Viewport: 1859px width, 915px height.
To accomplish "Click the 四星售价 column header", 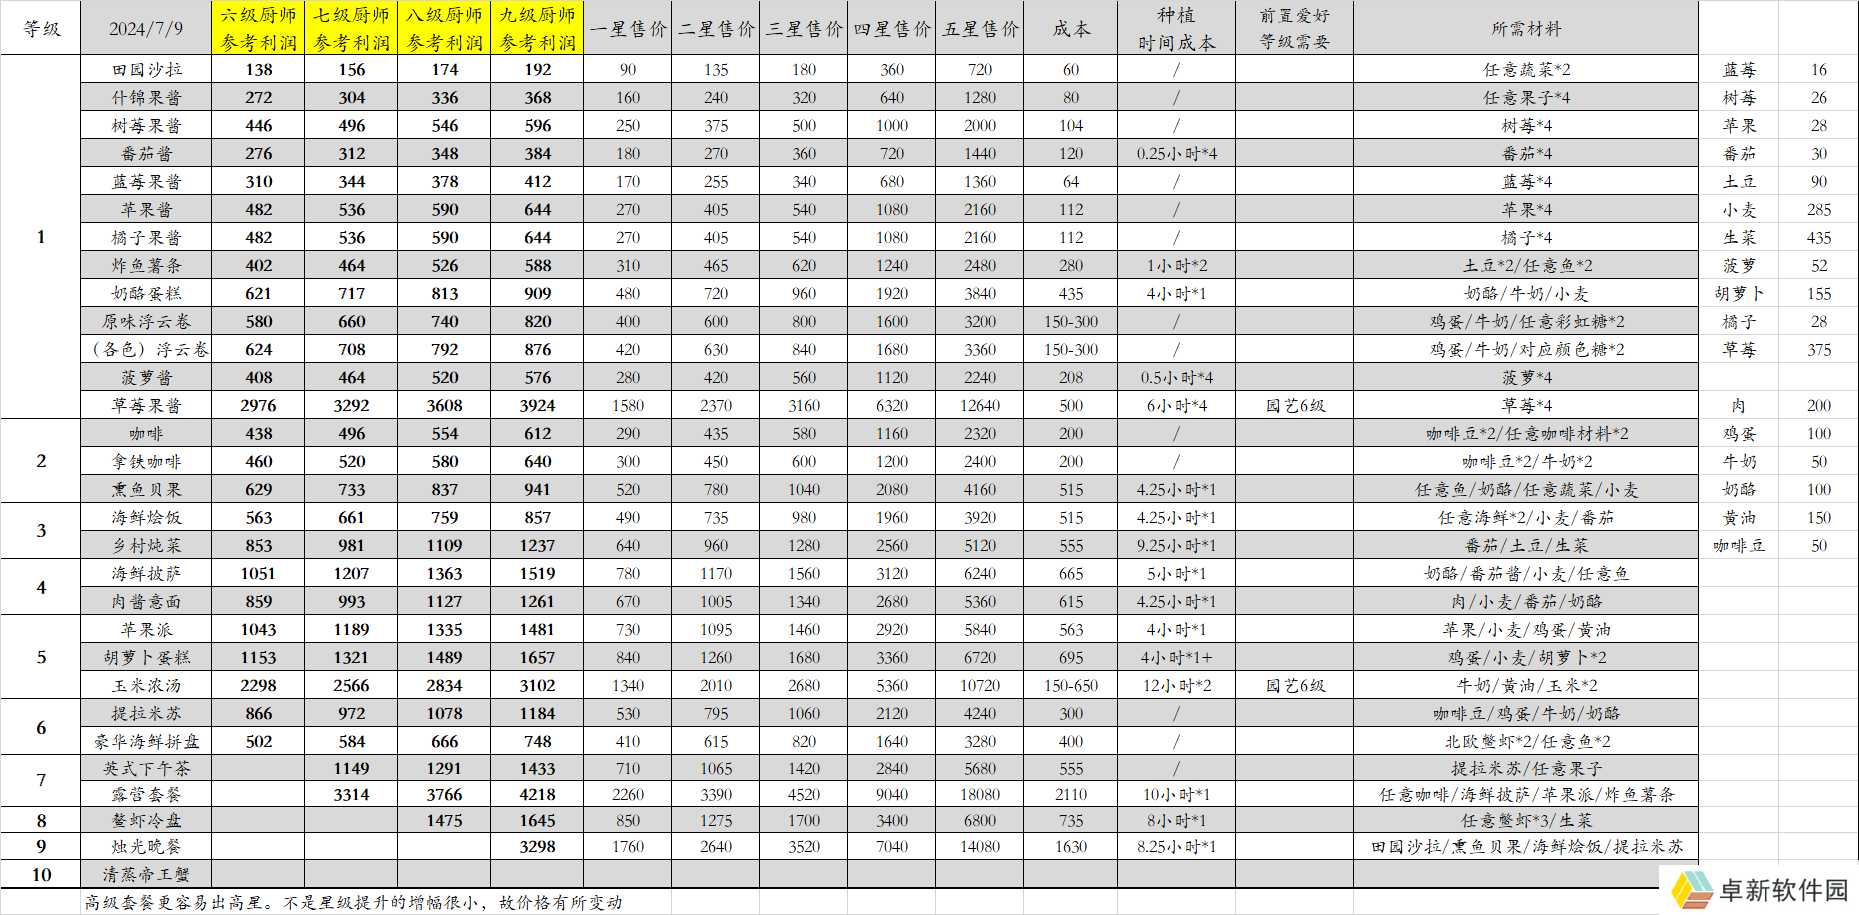I will 892,28.
